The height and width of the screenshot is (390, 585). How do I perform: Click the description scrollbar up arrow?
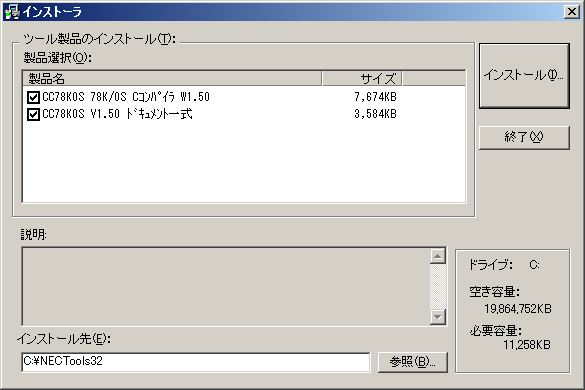[x=438, y=256]
